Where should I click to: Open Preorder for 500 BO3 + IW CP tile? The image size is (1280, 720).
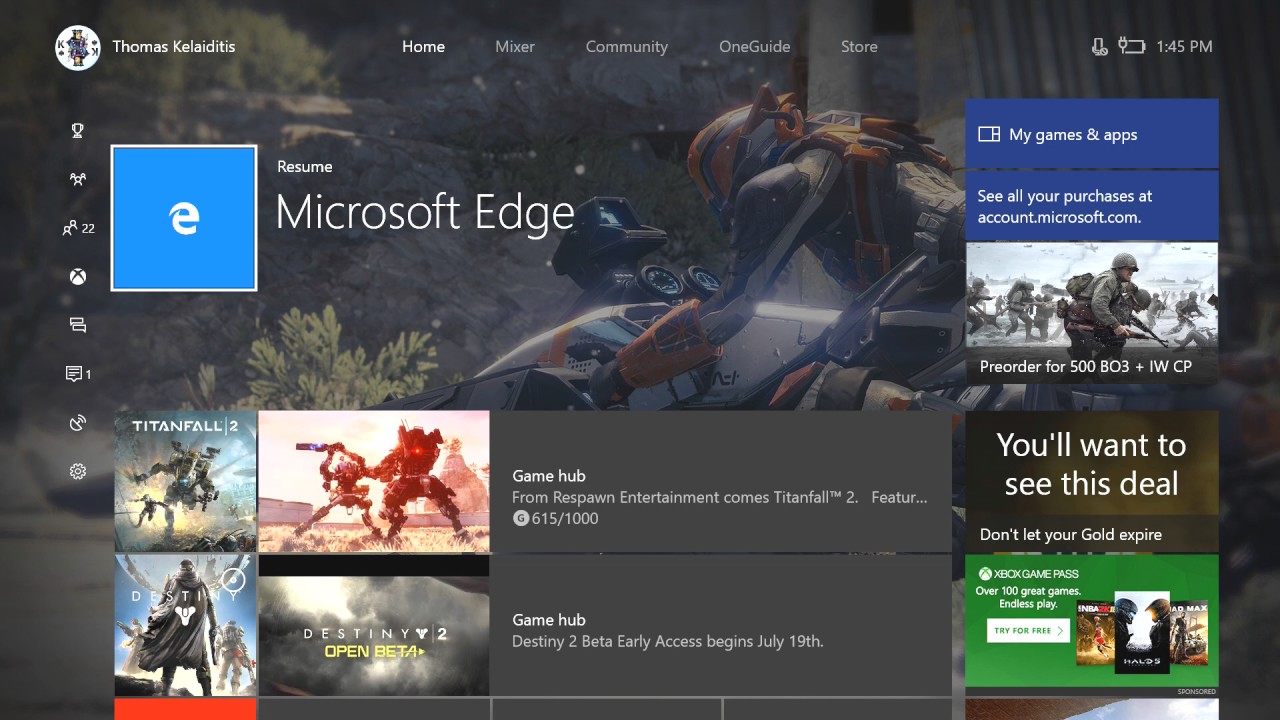point(1092,312)
